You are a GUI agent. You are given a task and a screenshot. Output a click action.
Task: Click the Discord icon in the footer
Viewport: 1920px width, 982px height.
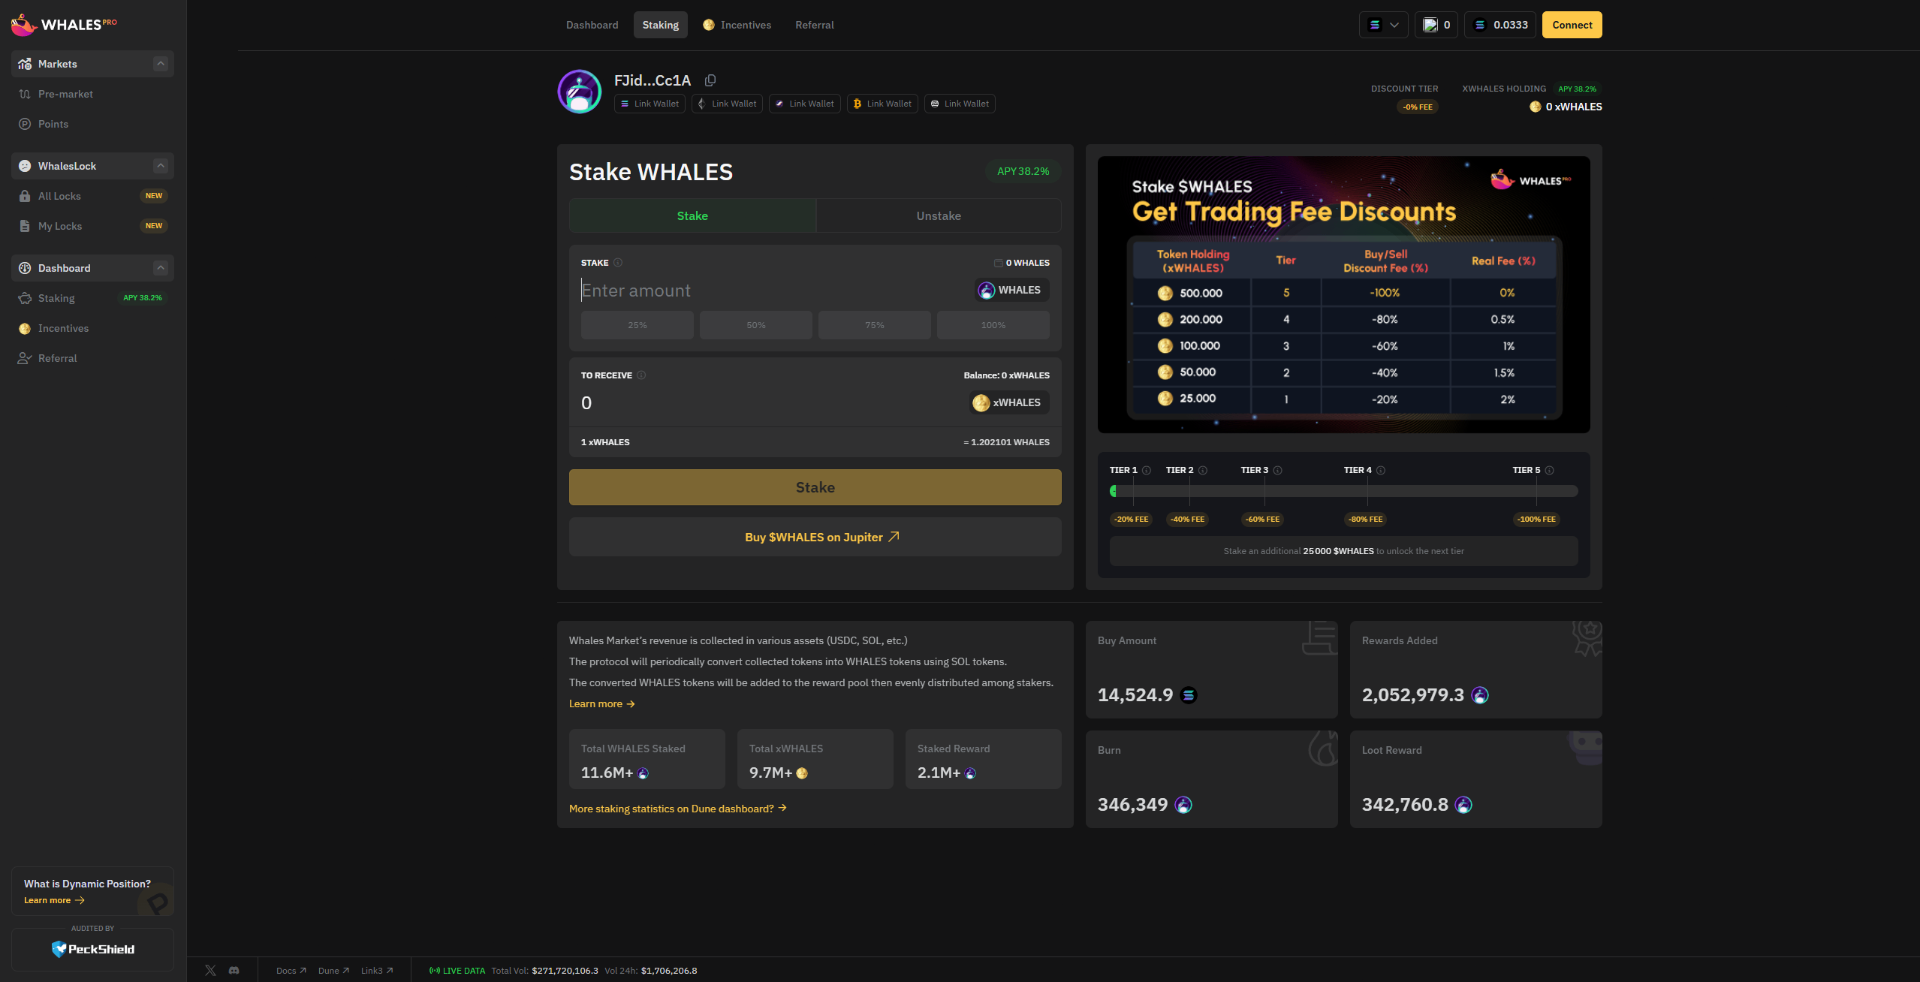click(x=234, y=970)
